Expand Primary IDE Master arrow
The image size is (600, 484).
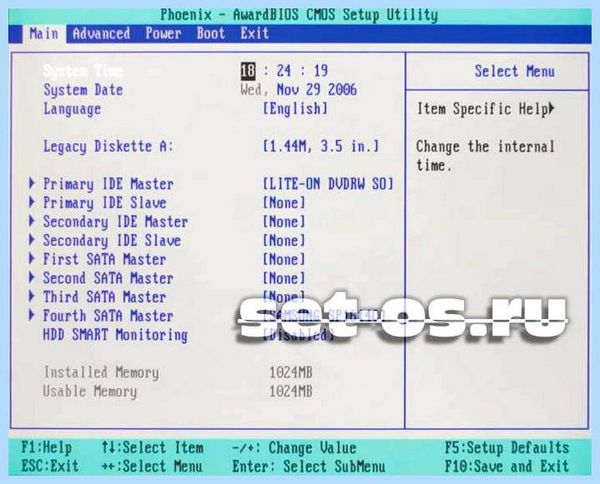pyautogui.click(x=32, y=183)
